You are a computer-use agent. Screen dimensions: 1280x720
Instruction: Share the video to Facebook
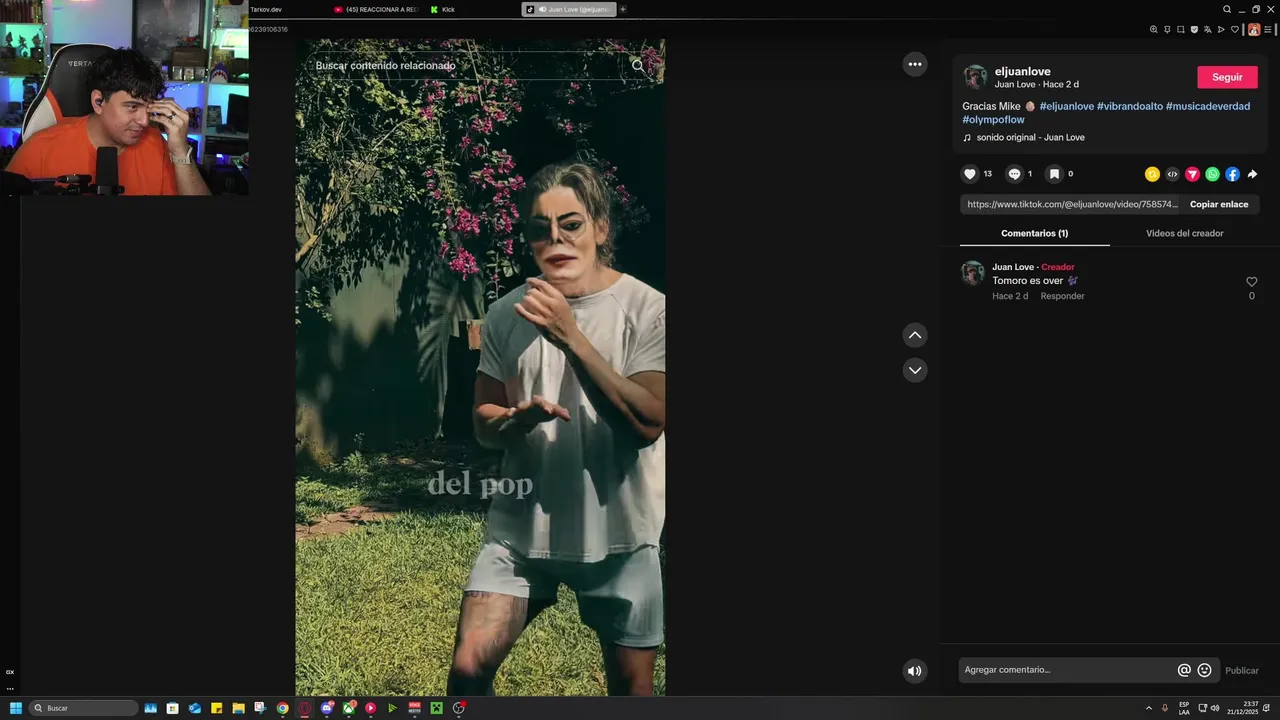pos(1232,174)
